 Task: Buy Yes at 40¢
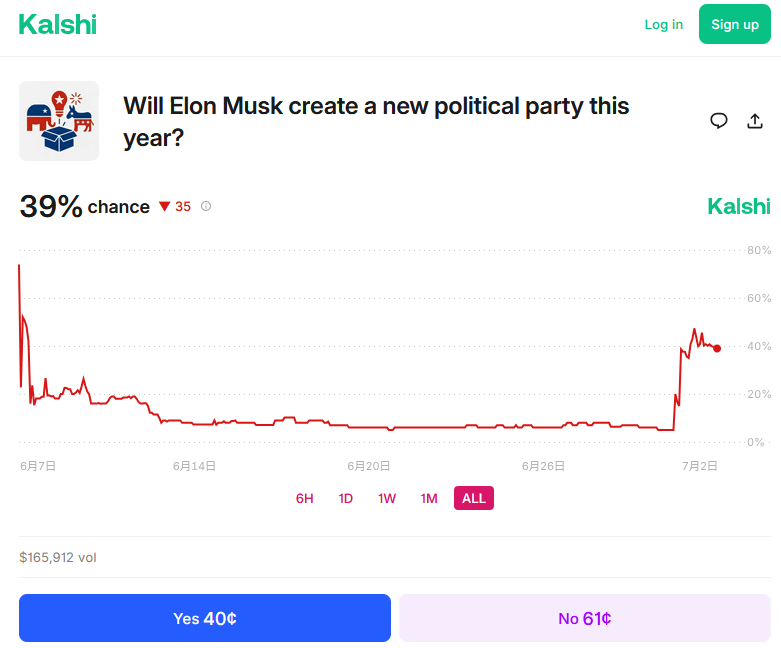click(x=205, y=618)
